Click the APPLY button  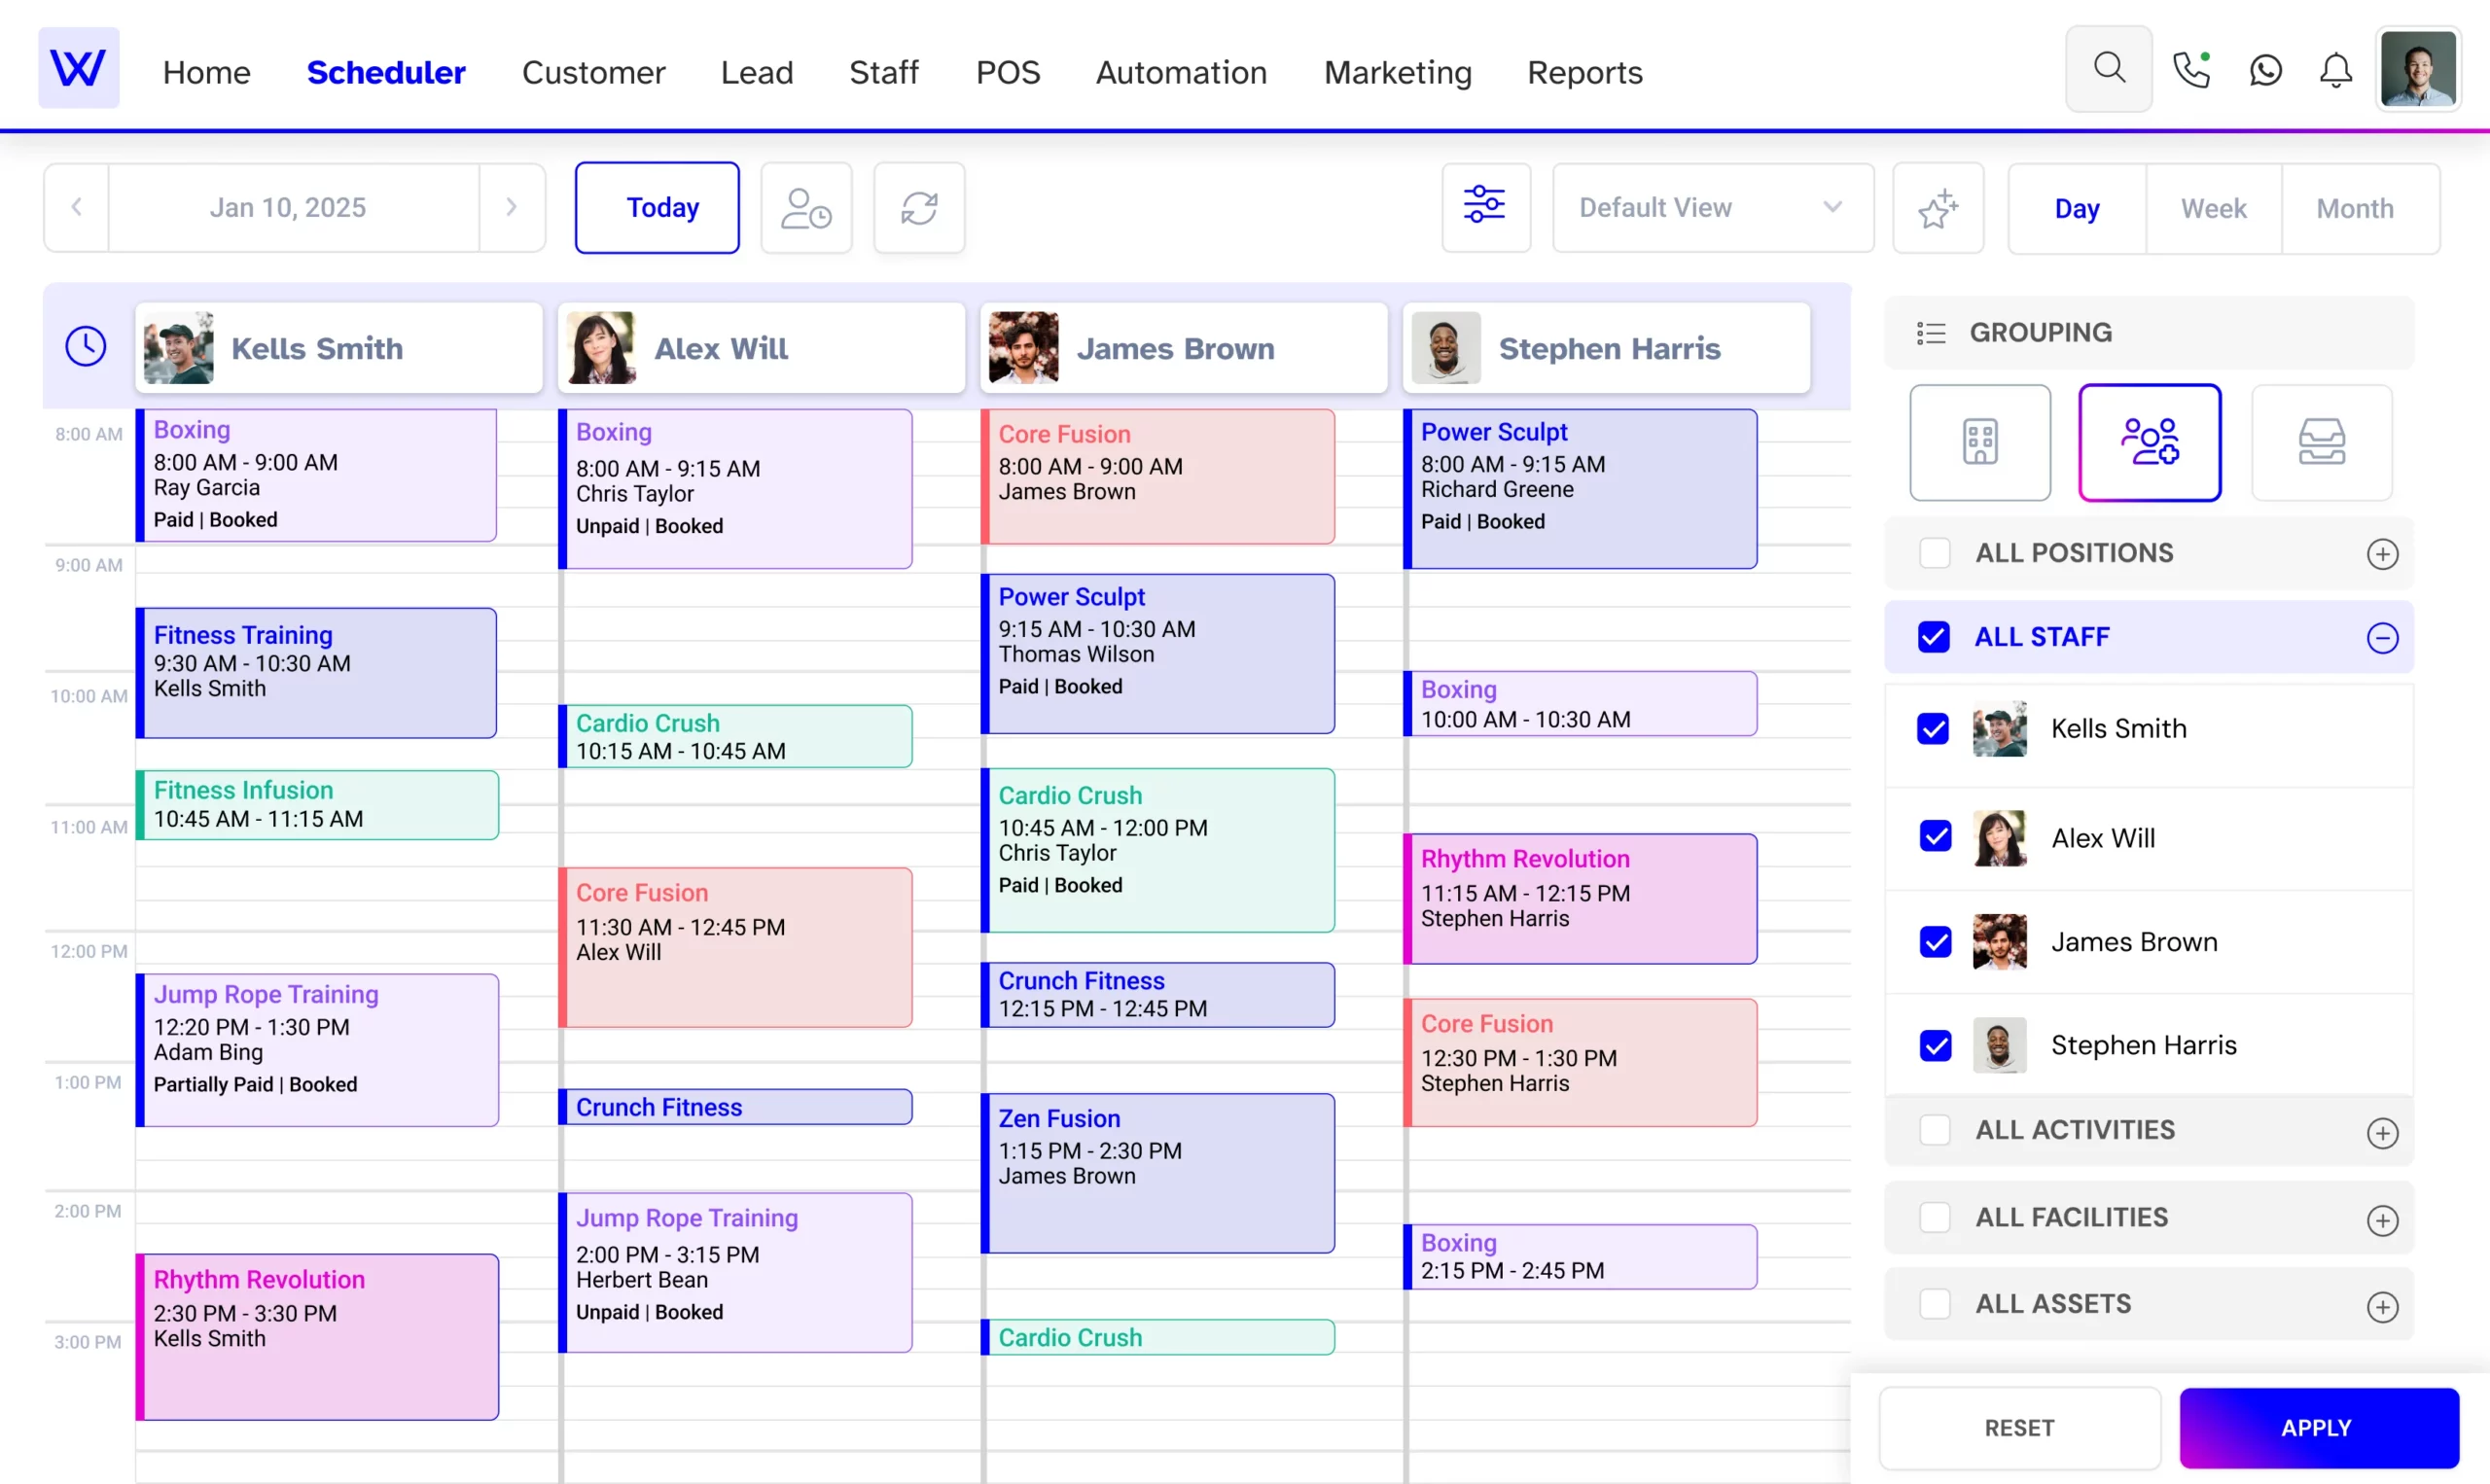[x=2317, y=1428]
